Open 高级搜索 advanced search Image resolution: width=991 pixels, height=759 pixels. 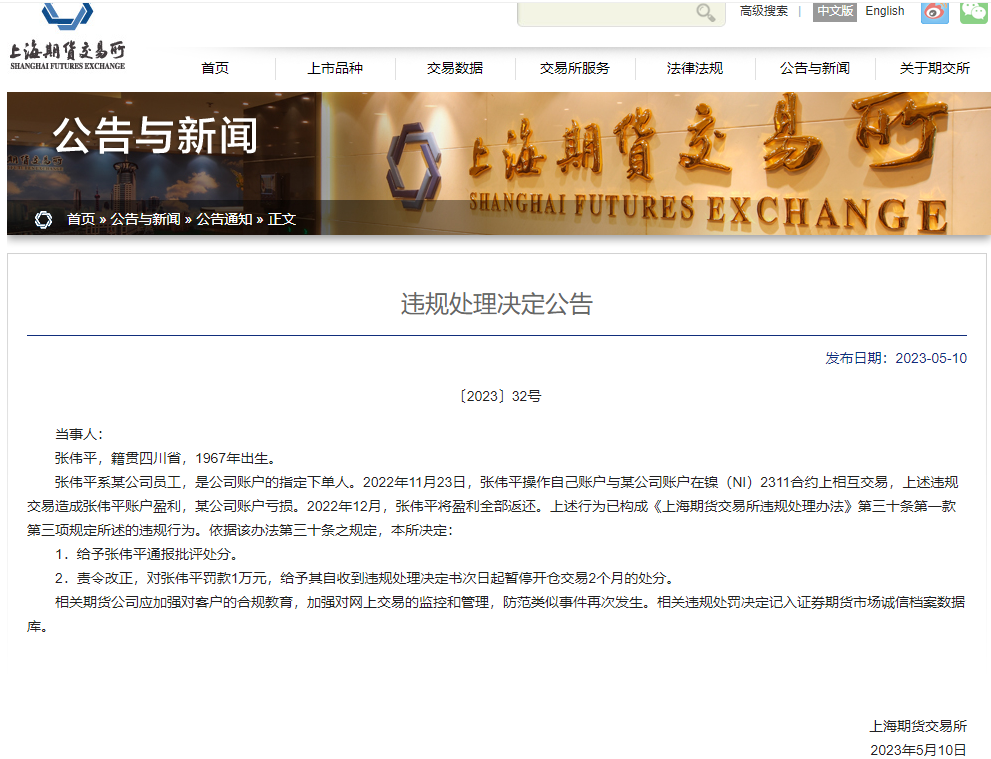click(x=763, y=11)
